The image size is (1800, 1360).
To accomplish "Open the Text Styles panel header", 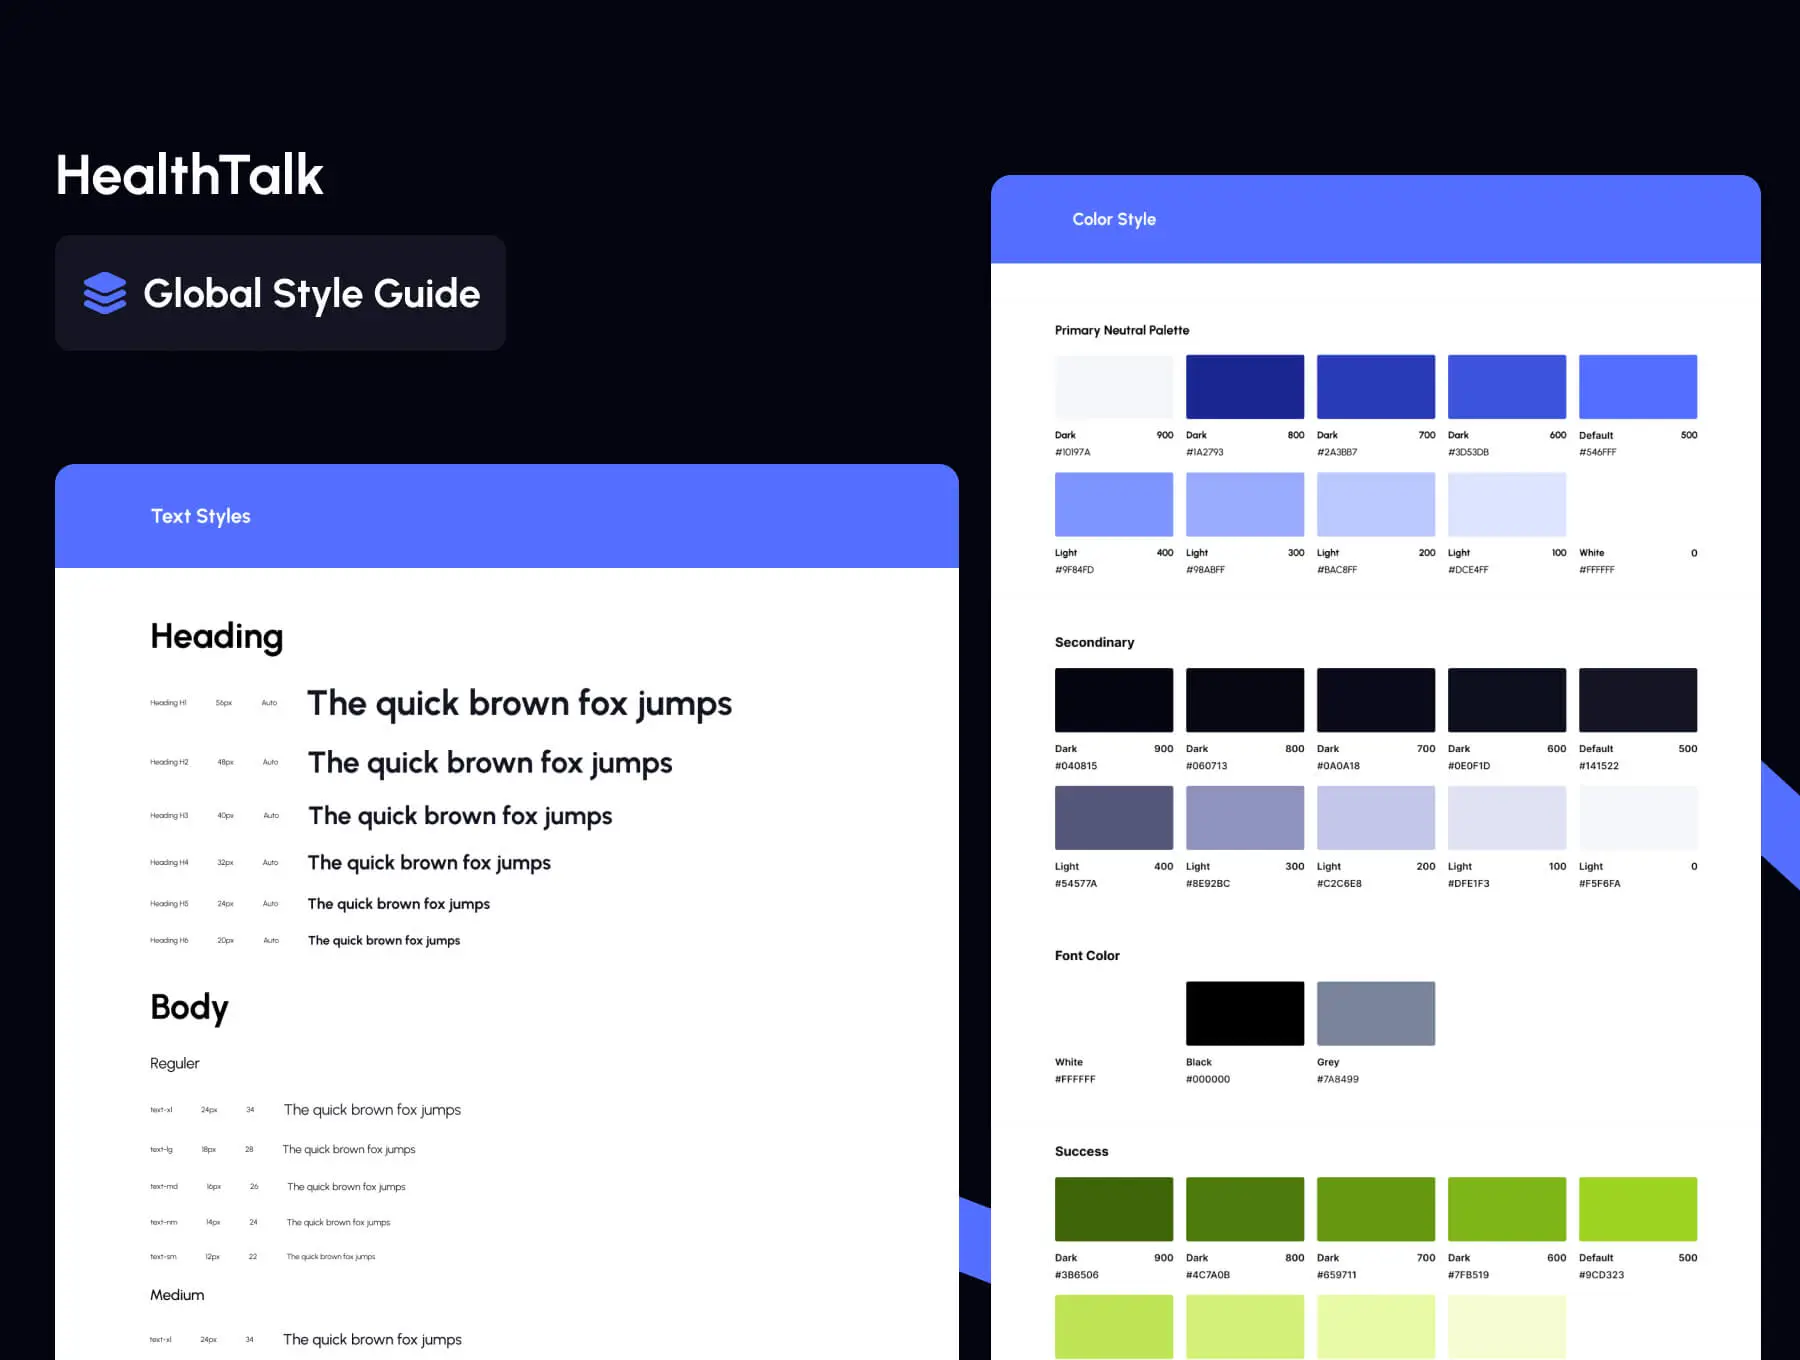I will pyautogui.click(x=506, y=516).
